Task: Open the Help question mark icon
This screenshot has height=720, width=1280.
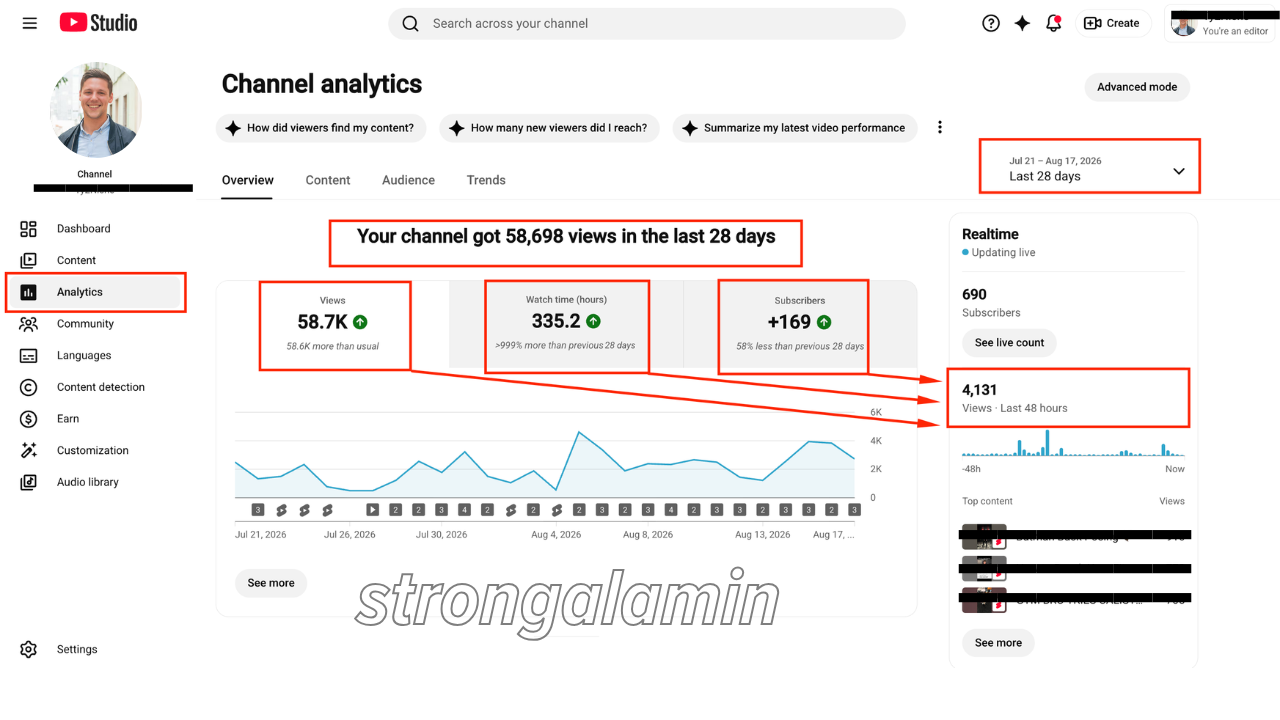Action: (991, 23)
